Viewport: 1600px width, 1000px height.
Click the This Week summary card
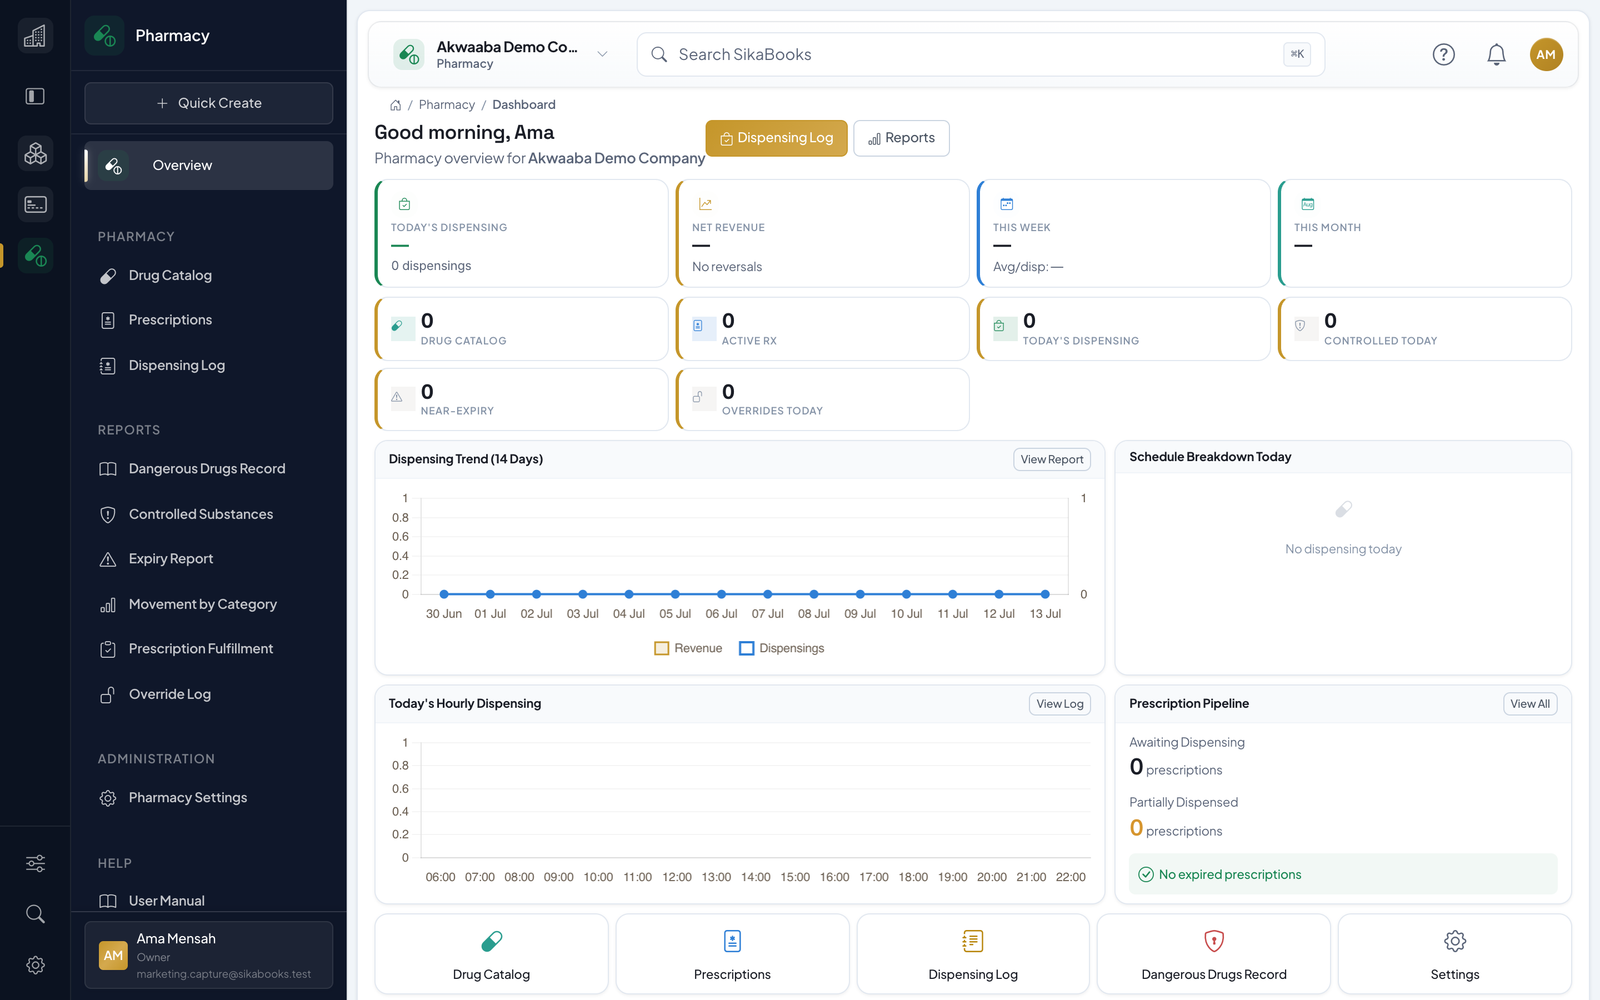(1123, 233)
